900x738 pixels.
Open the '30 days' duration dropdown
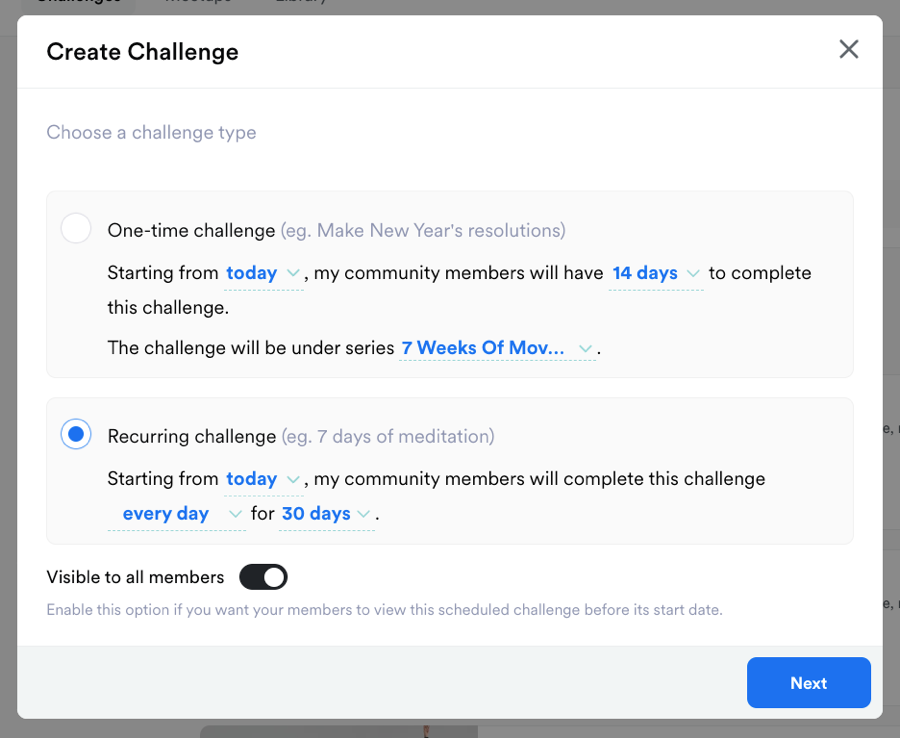tap(326, 514)
